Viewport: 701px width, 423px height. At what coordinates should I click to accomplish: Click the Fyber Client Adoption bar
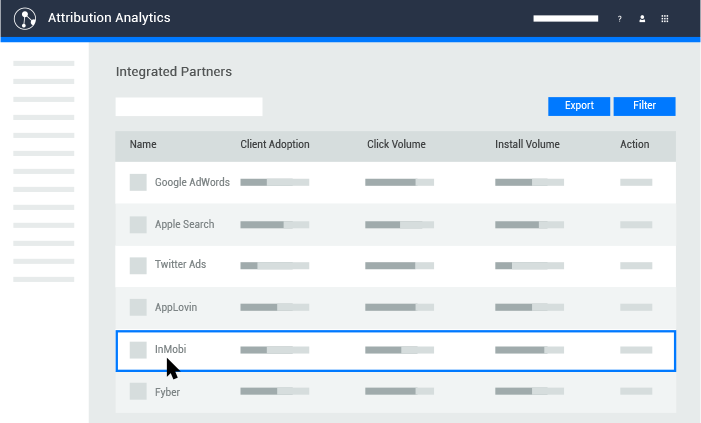click(x=274, y=391)
